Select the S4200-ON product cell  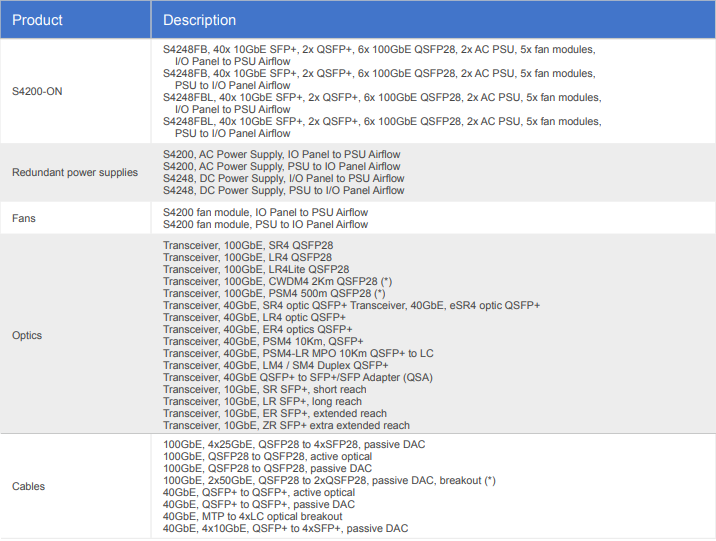pos(40,91)
